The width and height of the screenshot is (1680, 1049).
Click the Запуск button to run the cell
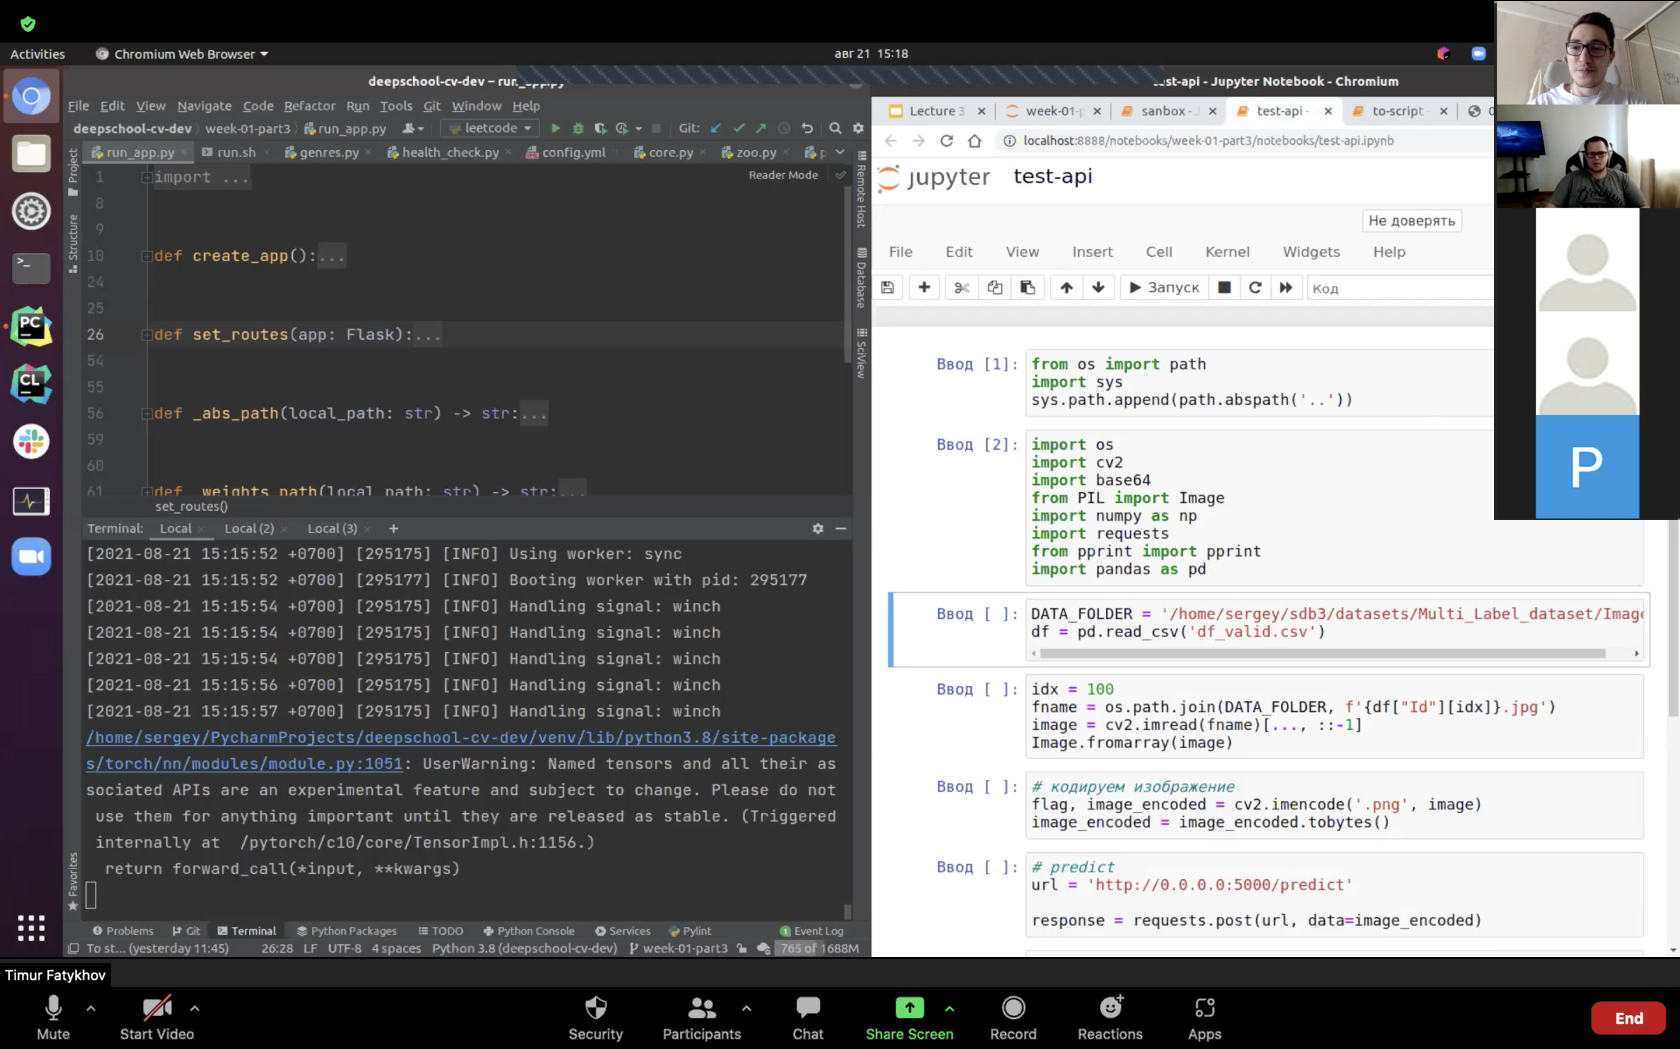[1163, 287]
